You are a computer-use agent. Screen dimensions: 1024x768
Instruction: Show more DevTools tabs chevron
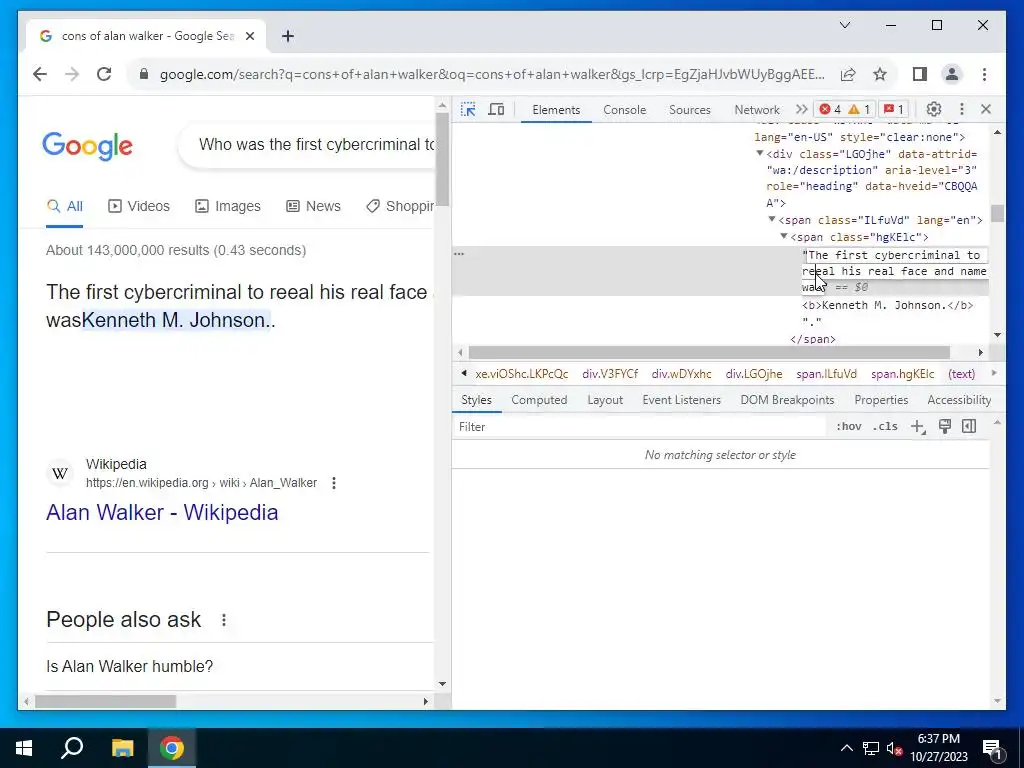(801, 109)
